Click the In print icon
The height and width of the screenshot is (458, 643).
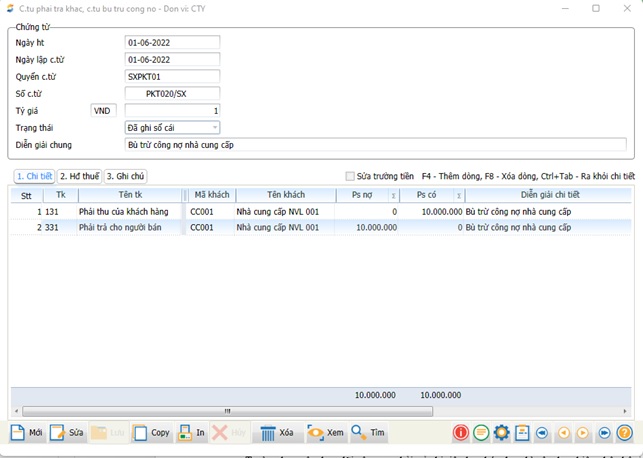coord(191,433)
